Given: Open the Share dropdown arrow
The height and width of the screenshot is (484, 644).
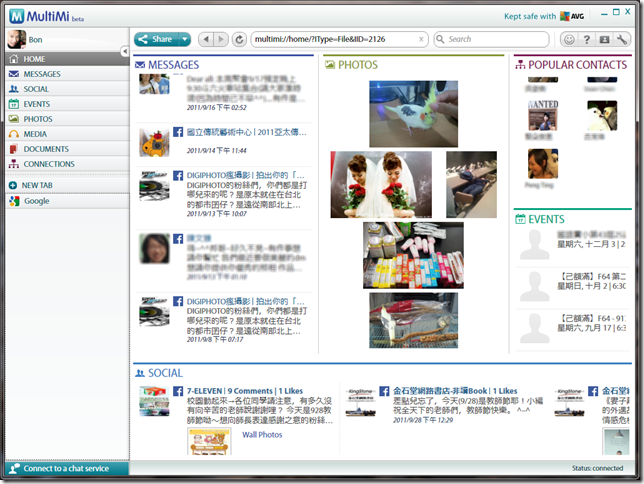Looking at the screenshot, I should [x=185, y=40].
